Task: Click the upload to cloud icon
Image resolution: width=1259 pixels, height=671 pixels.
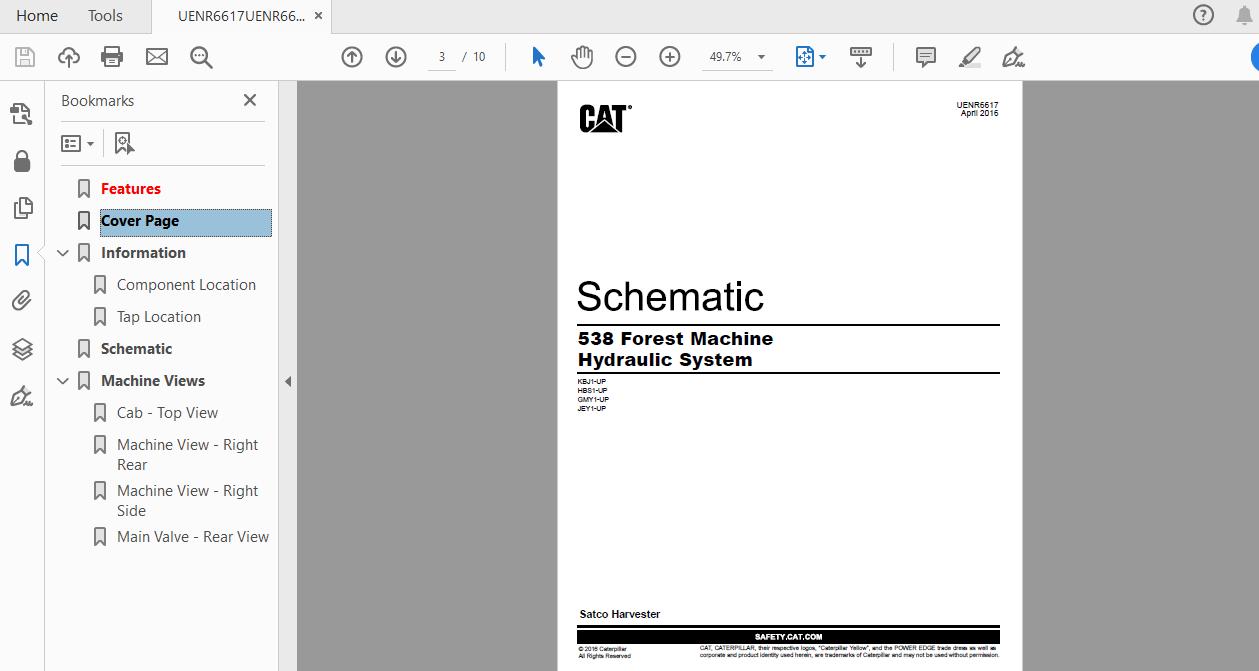Action: pyautogui.click(x=68, y=57)
